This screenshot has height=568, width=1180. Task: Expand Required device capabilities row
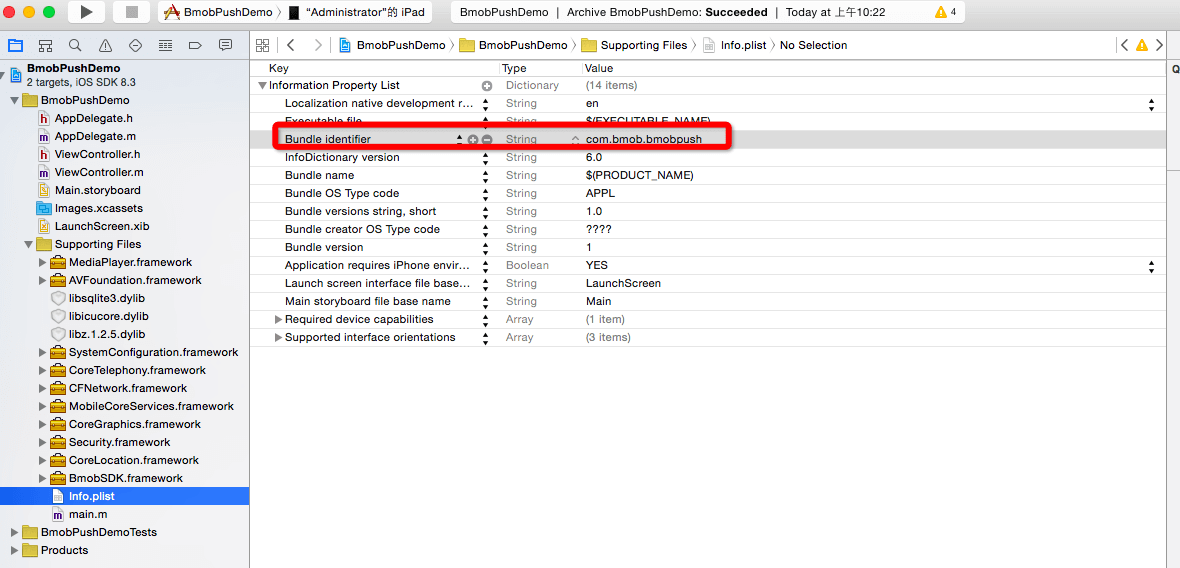[278, 319]
